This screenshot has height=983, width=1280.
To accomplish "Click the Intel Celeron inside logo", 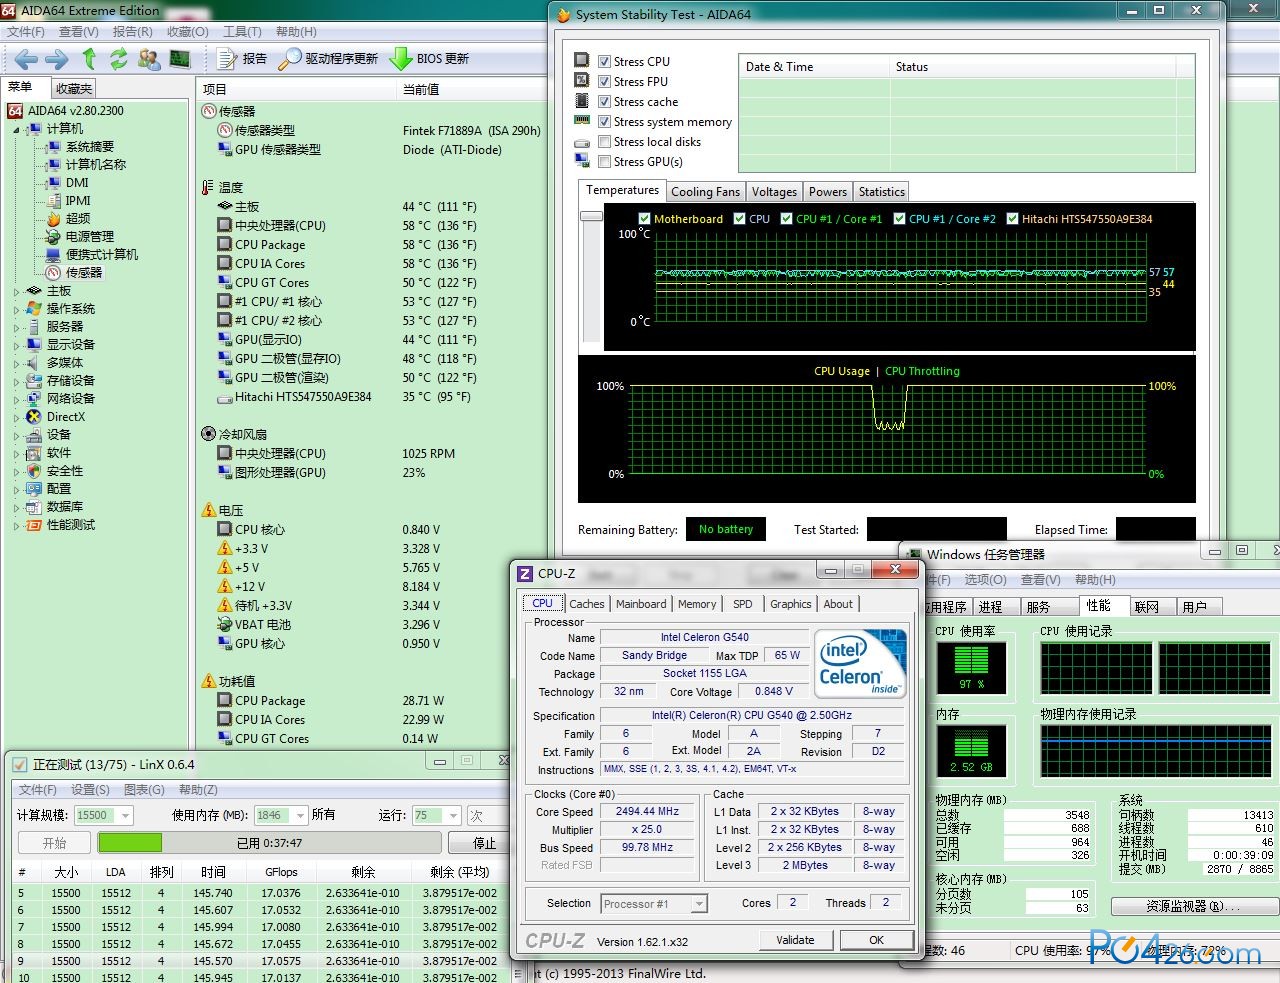I will tap(861, 663).
